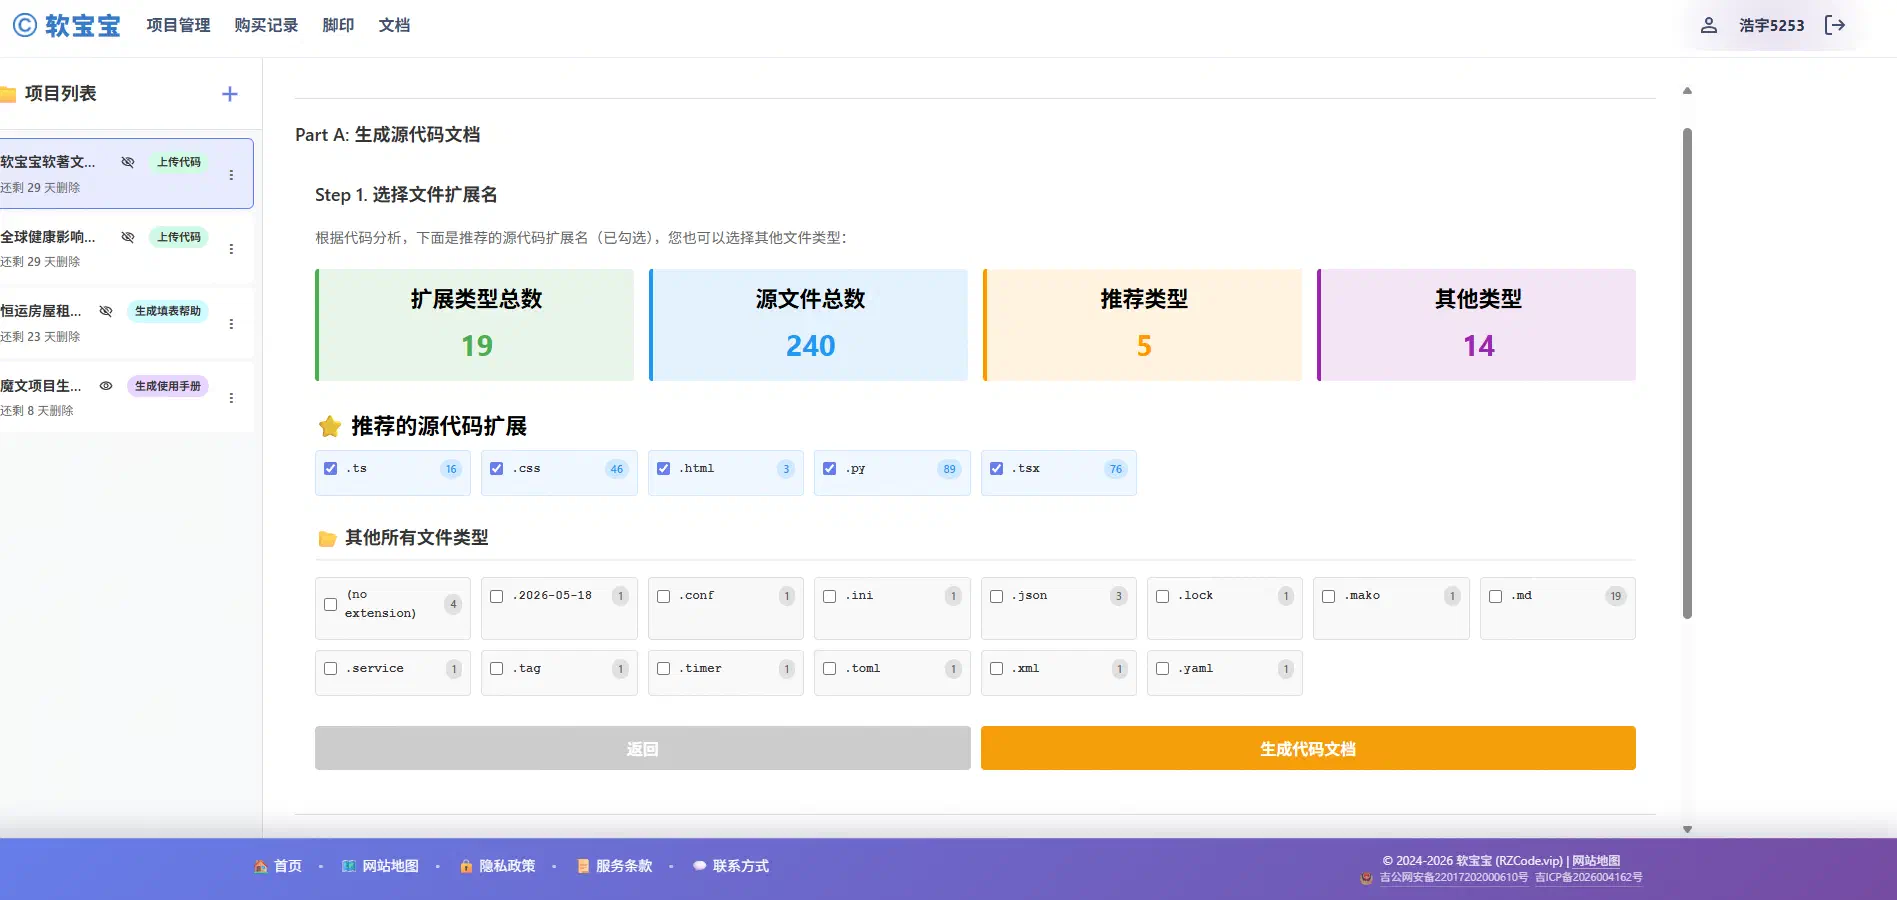Viewport: 1897px width, 900px height.
Task: Open the user profile icon
Action: point(1709,25)
